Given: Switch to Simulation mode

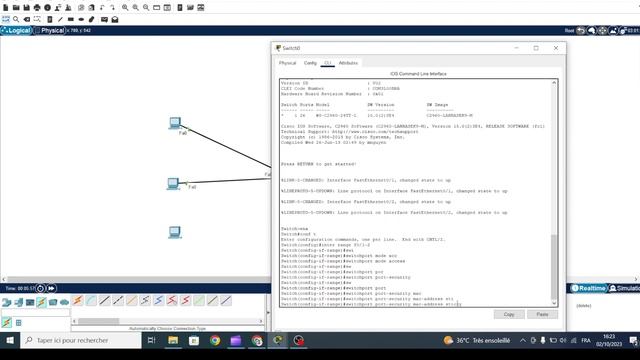Looking at the screenshot, I should pos(624,288).
